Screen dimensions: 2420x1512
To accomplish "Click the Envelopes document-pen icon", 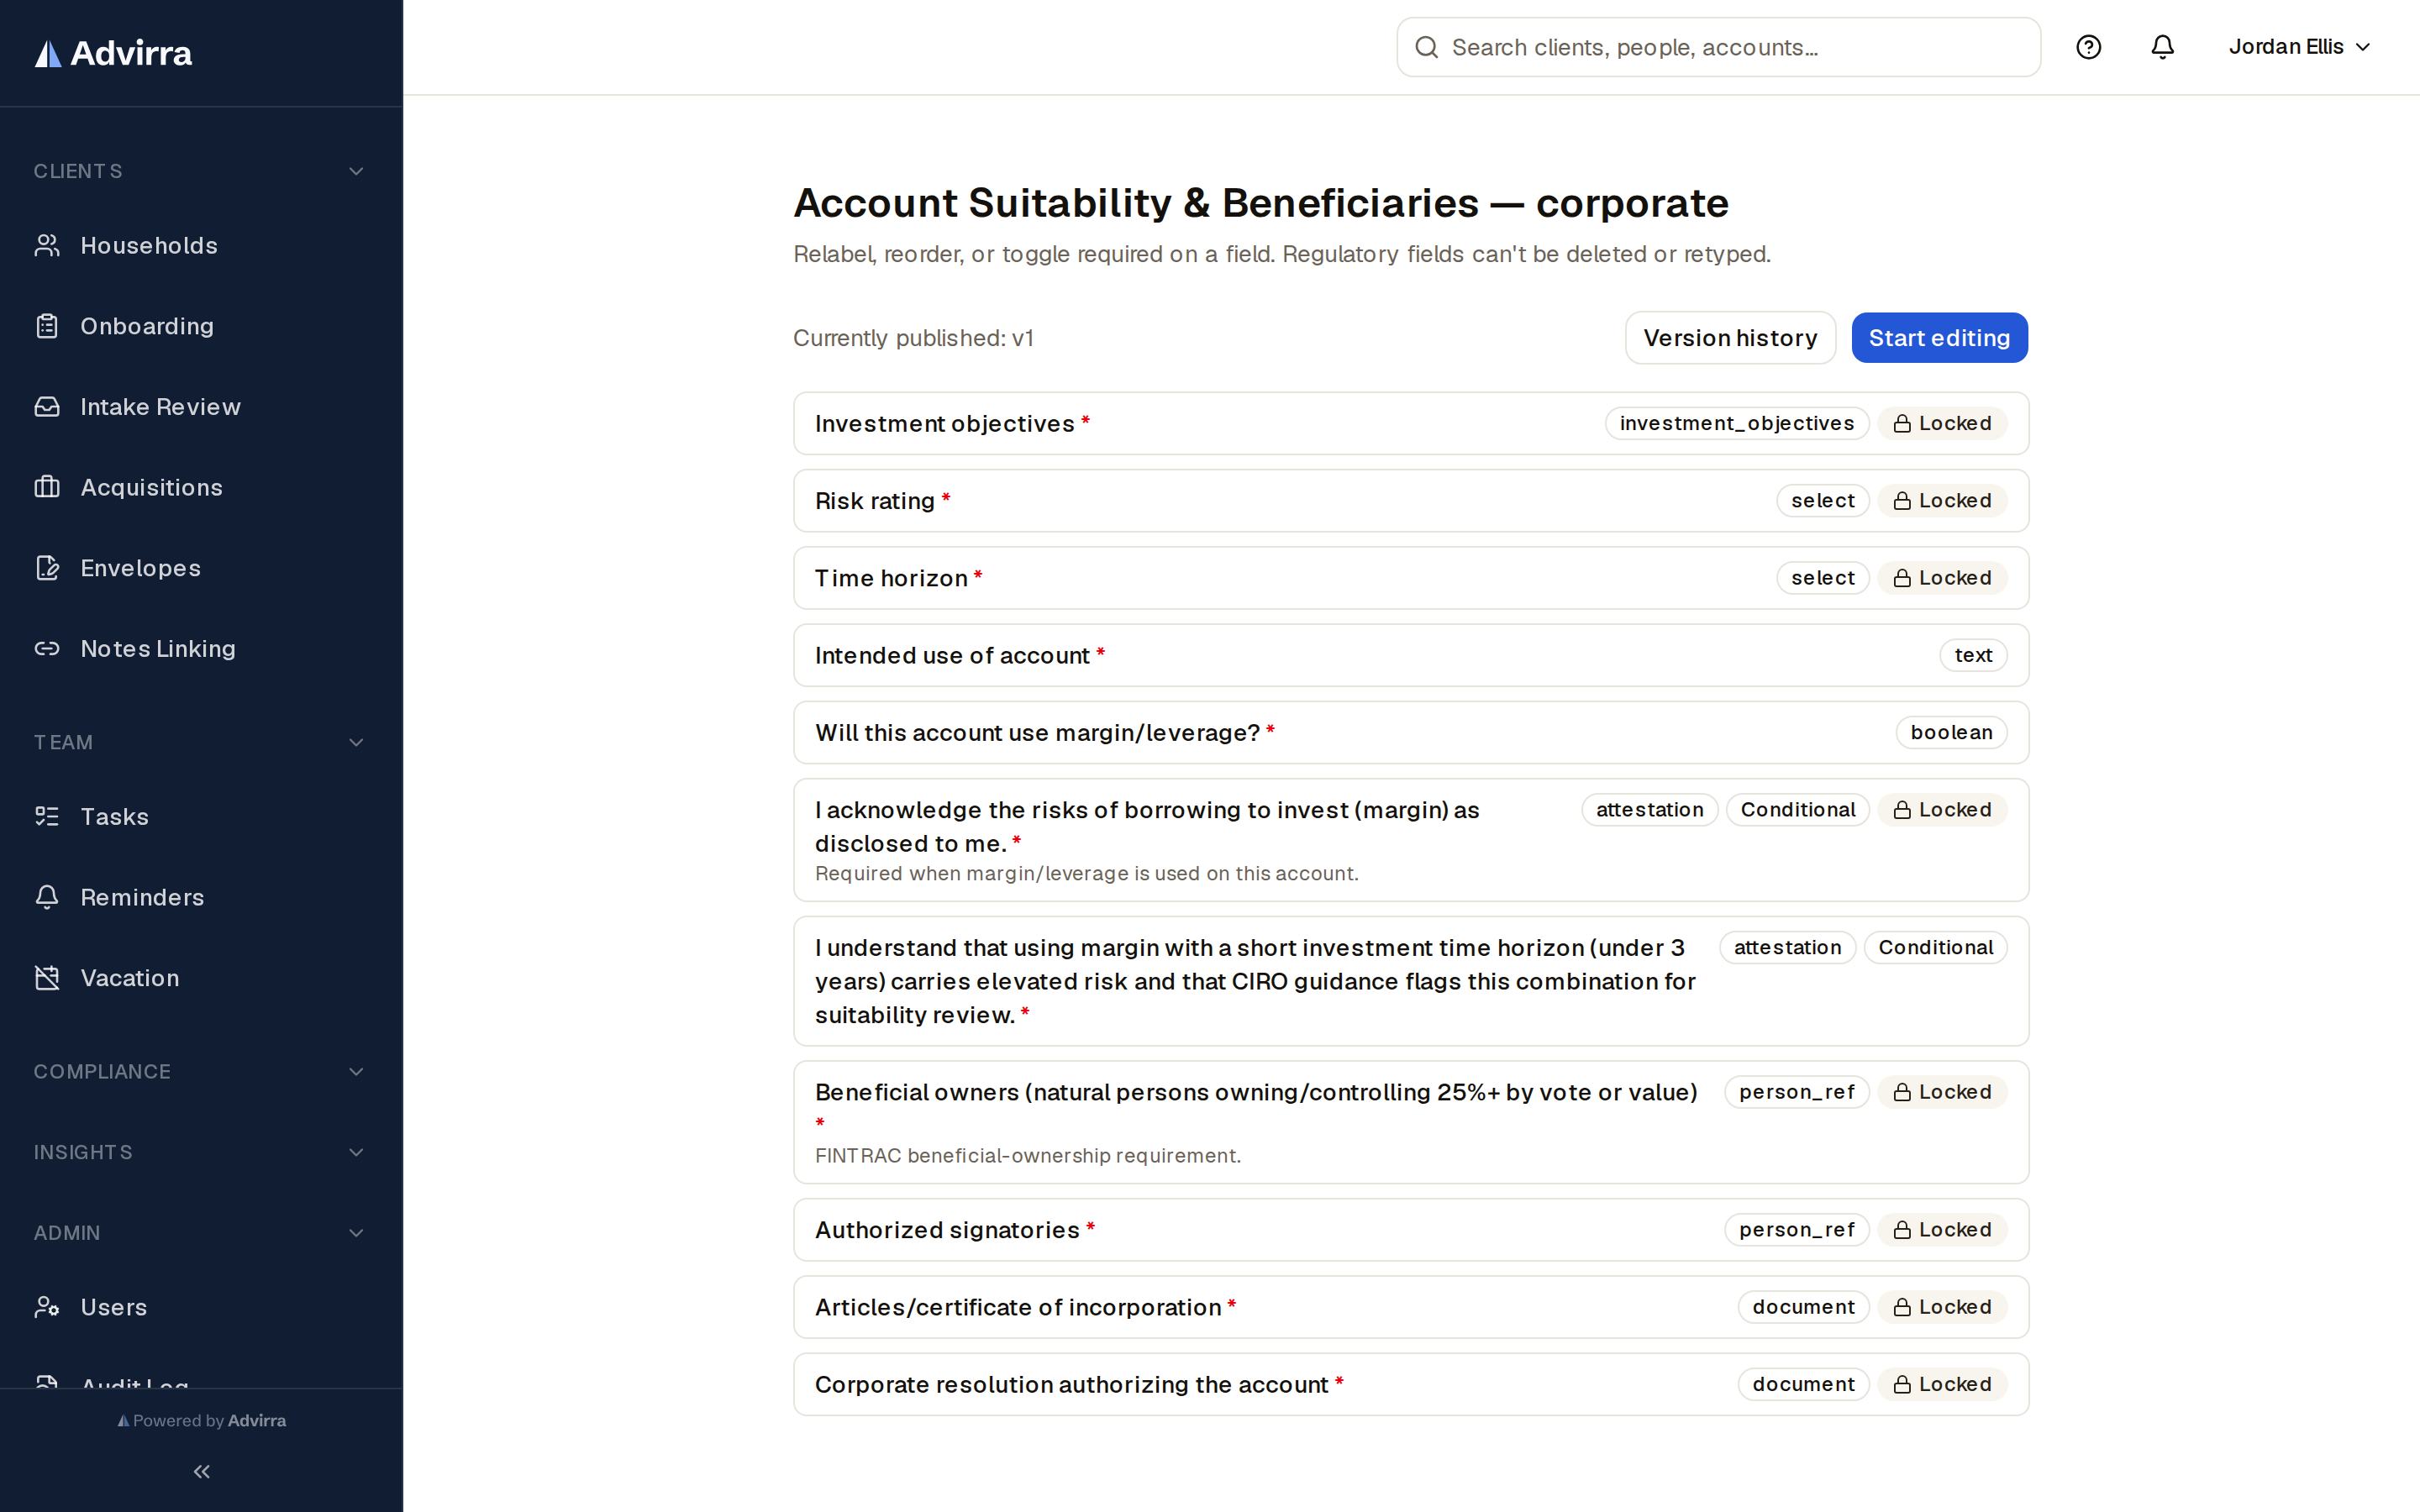I will (47, 568).
